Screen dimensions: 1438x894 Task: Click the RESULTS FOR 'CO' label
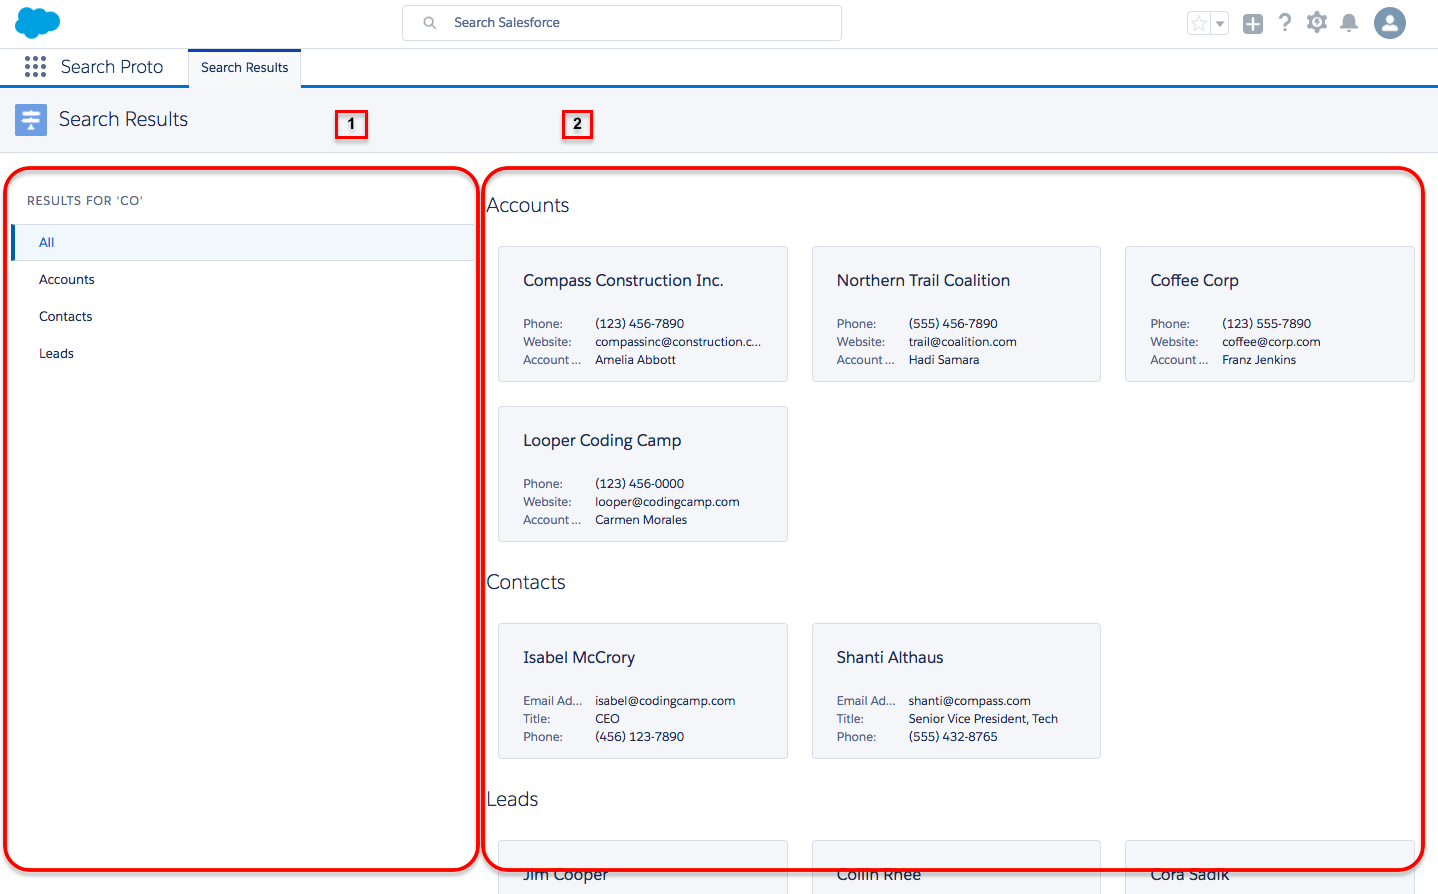(x=85, y=201)
